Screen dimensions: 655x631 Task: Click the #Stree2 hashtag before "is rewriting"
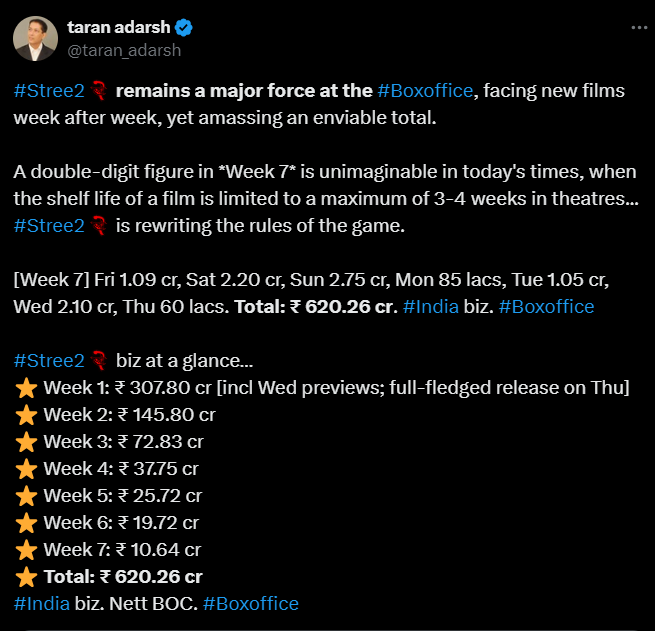click(49, 225)
